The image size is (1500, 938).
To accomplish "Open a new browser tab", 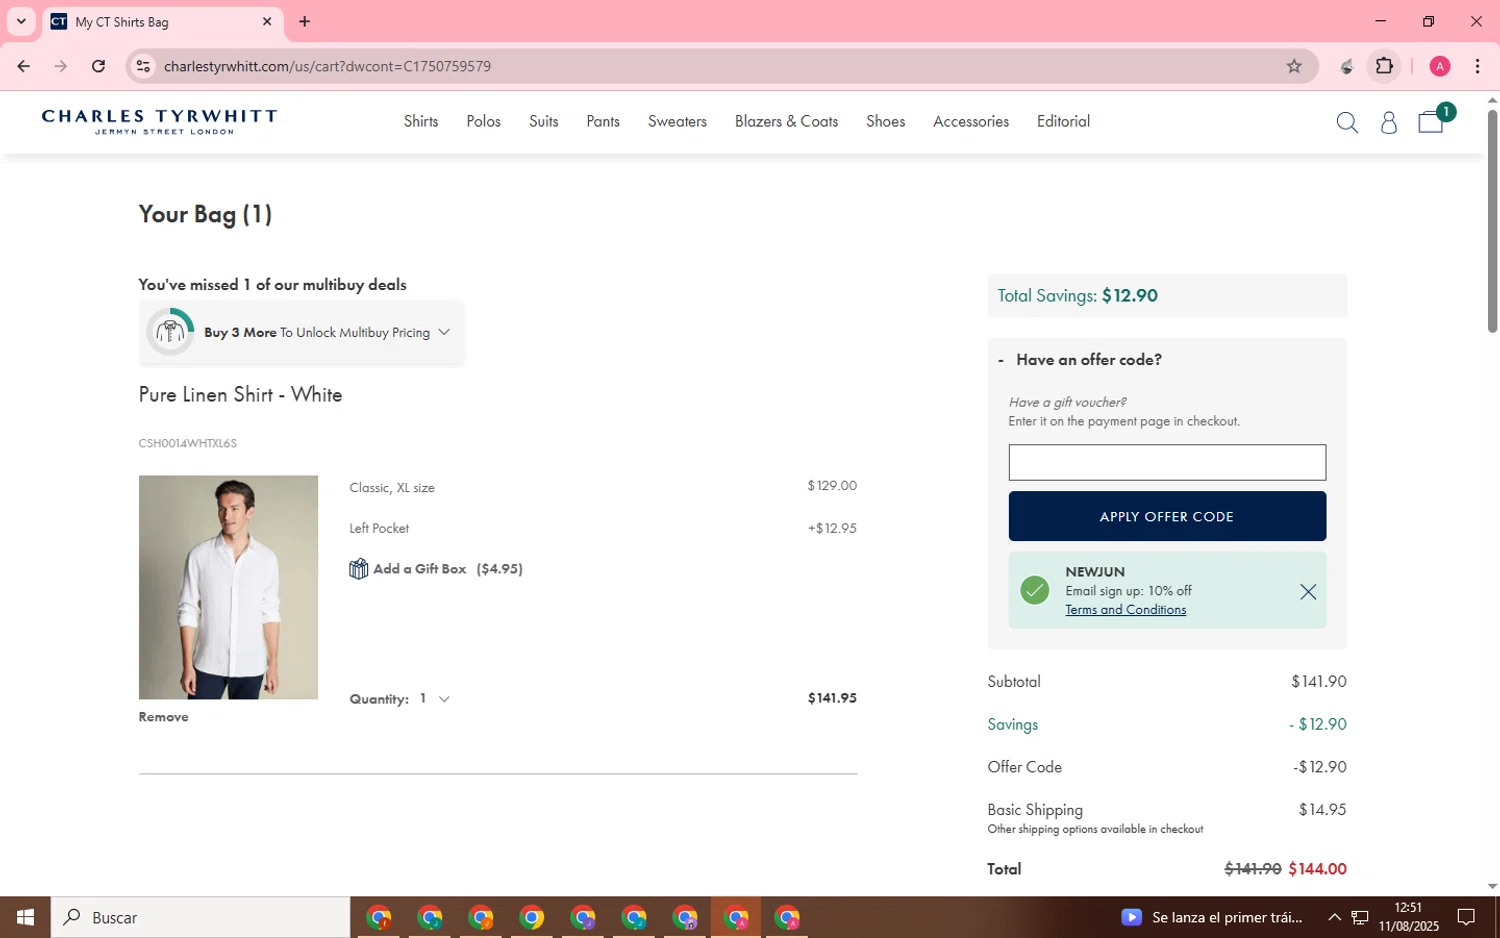I will pos(305,21).
